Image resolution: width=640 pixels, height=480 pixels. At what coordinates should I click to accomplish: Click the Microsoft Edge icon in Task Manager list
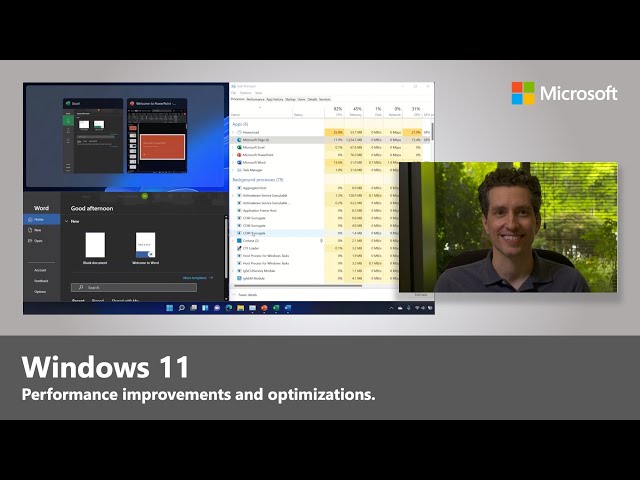[x=239, y=140]
